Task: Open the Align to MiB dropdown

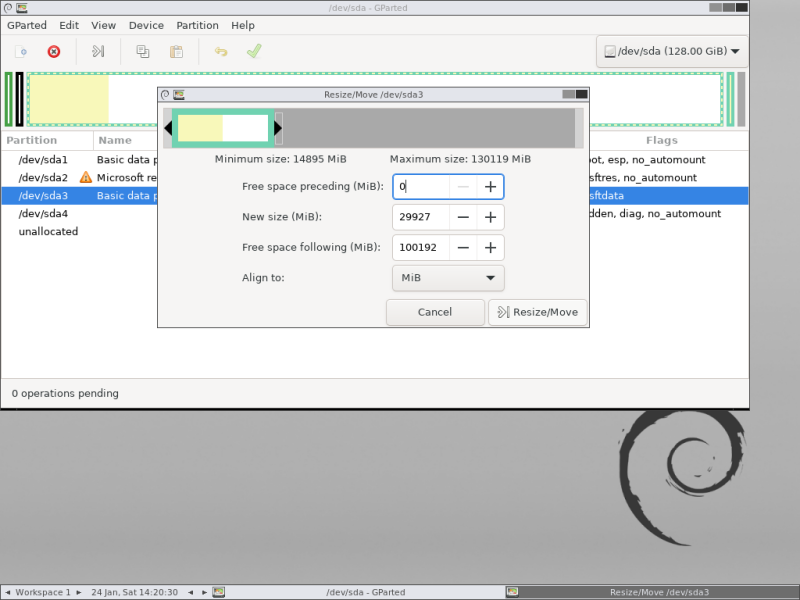Action: 448,278
